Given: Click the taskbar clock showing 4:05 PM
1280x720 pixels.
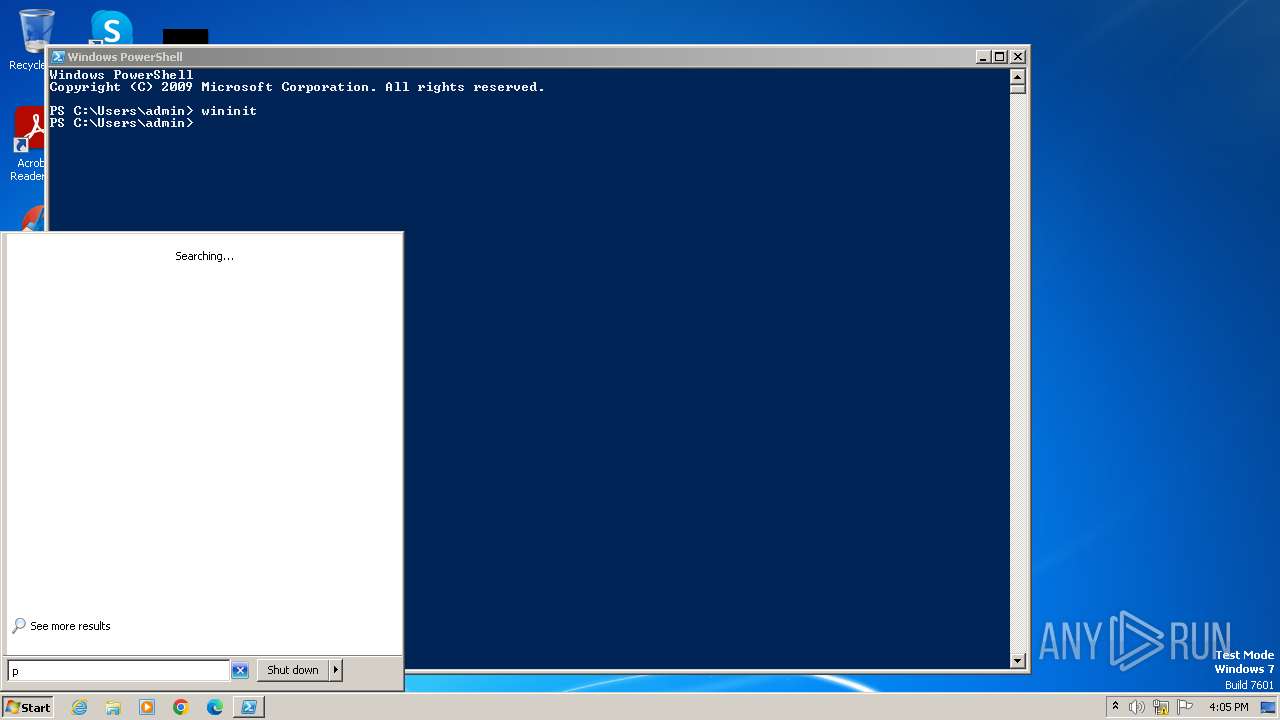Looking at the screenshot, I should coord(1228,707).
